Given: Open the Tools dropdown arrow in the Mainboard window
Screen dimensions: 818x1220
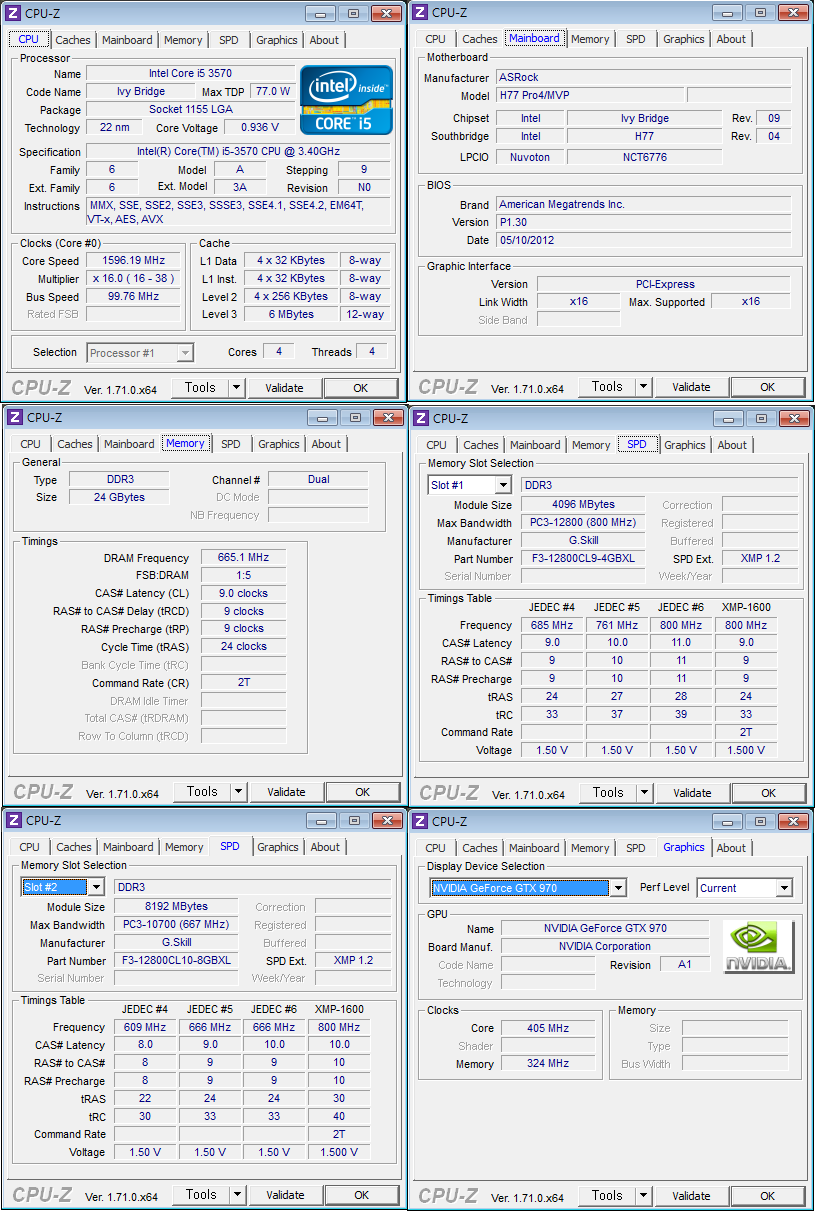Looking at the screenshot, I should click(643, 387).
